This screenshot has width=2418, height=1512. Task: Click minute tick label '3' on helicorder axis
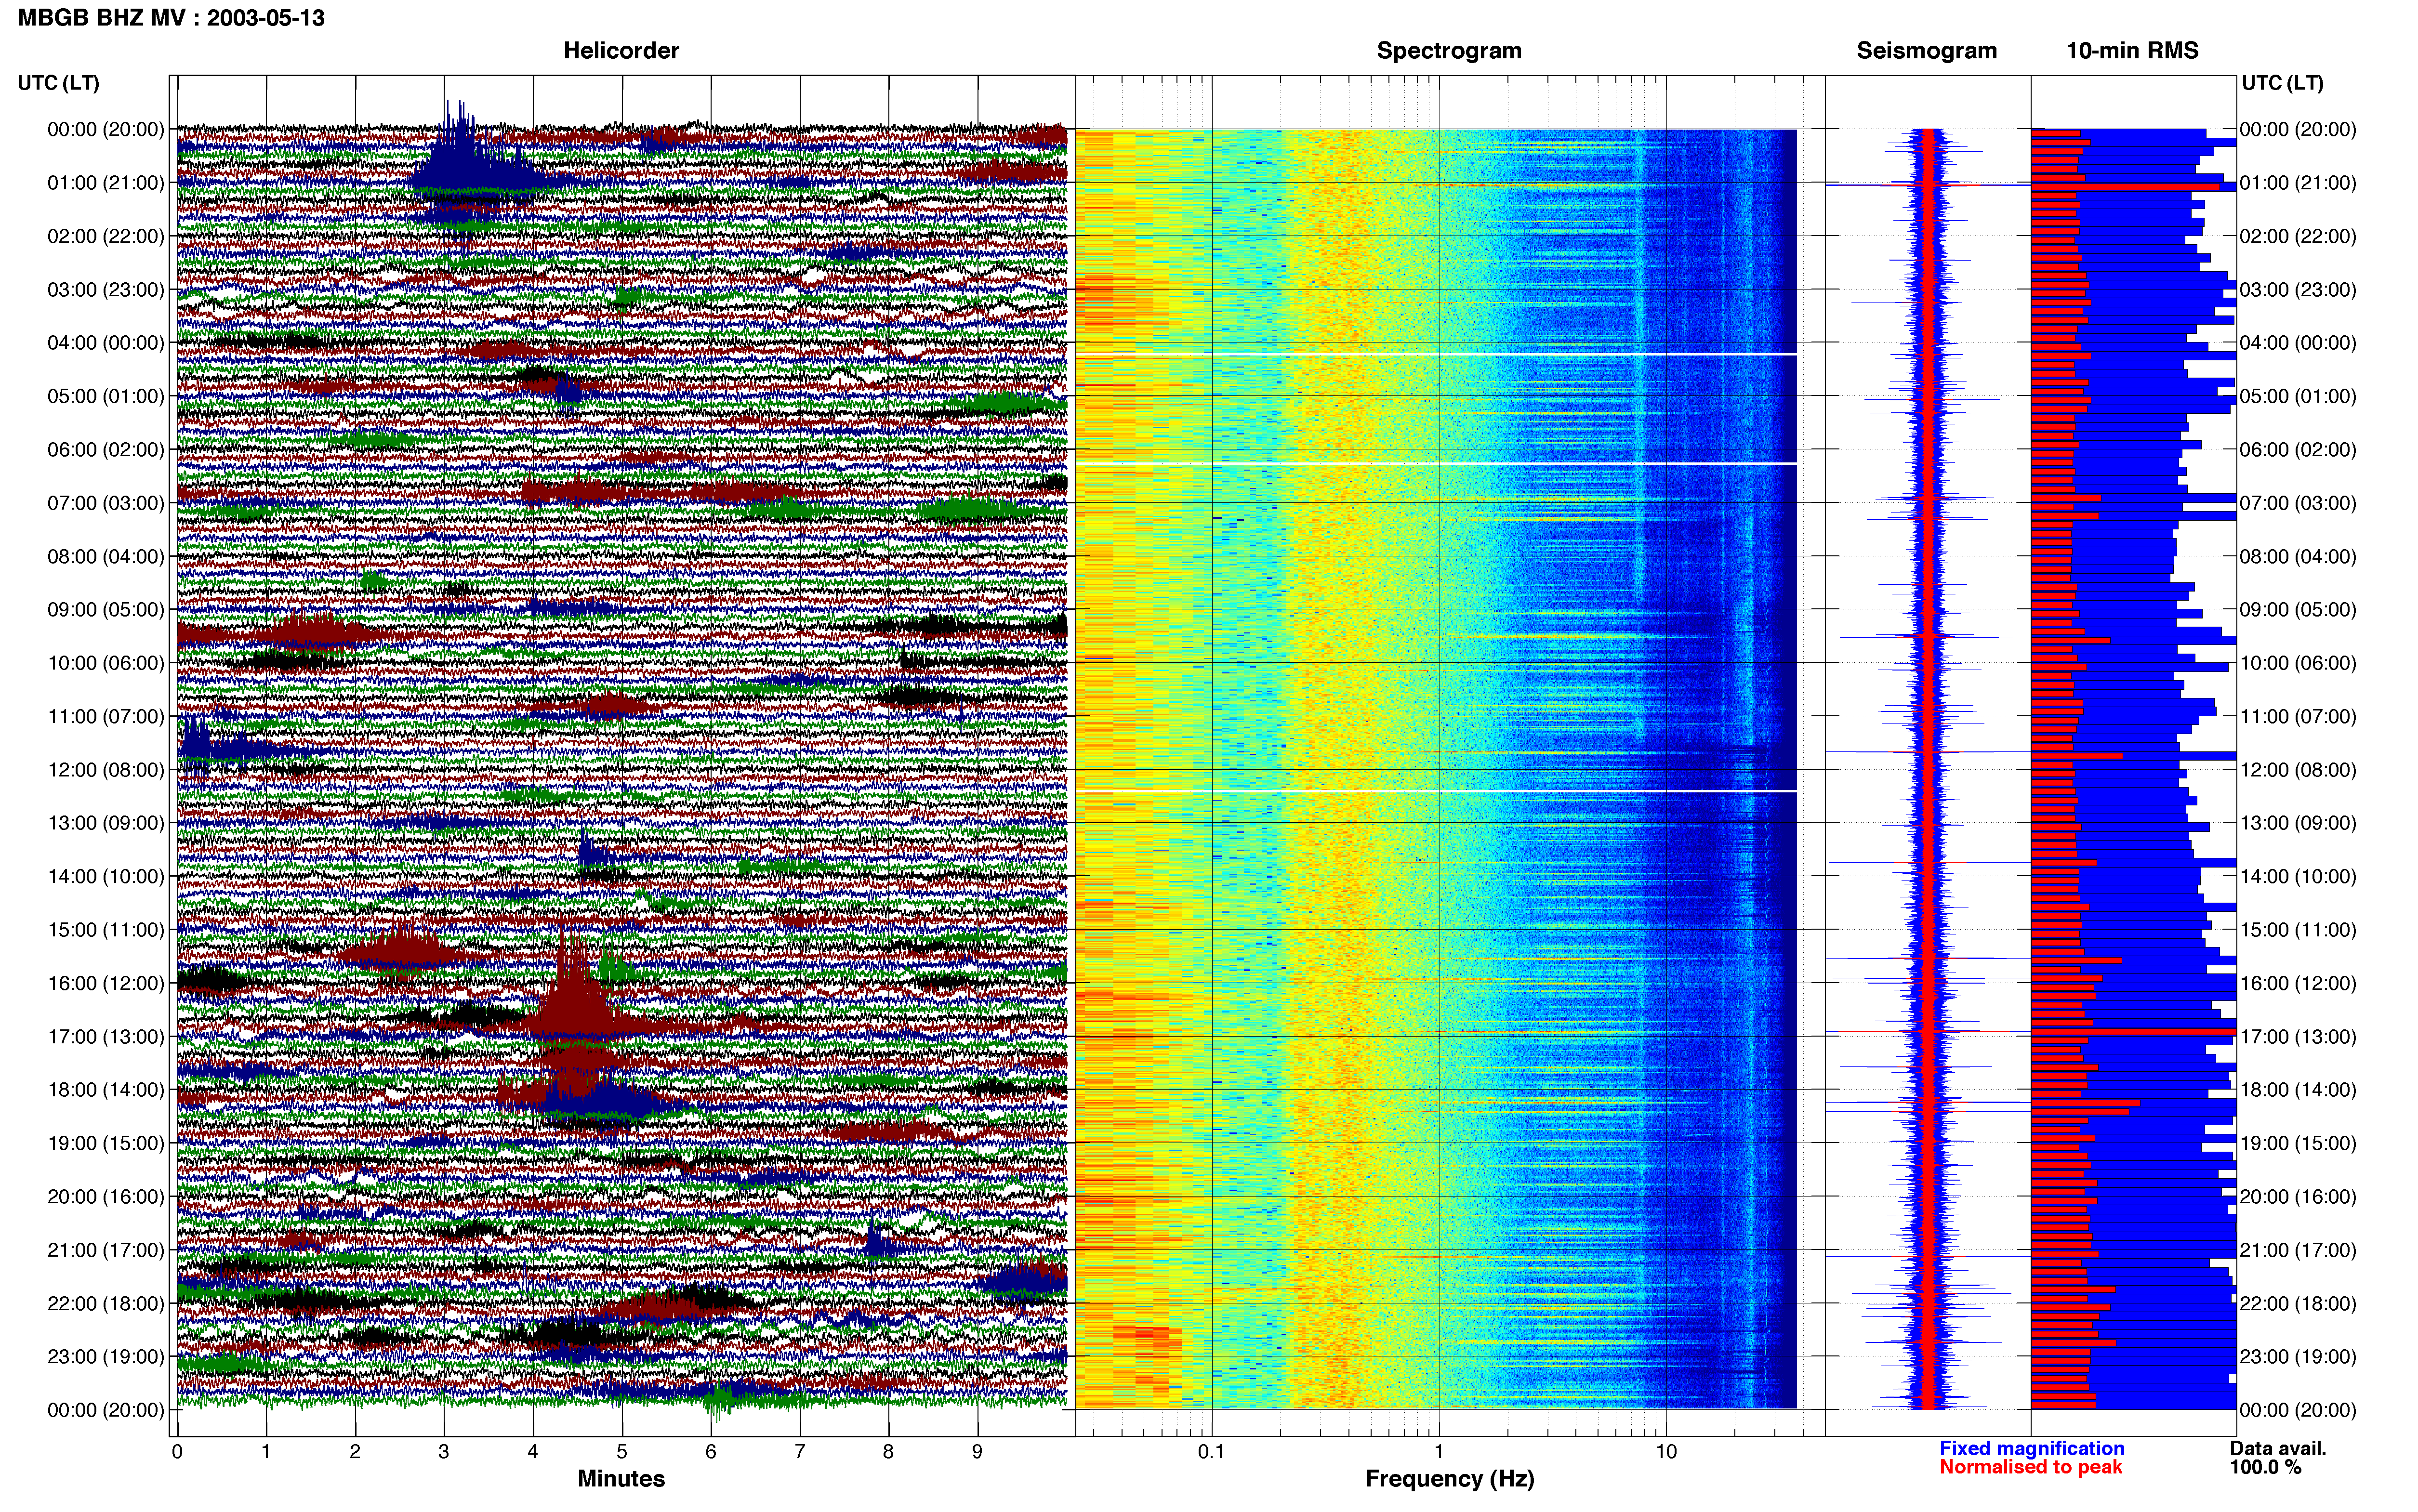[x=444, y=1452]
